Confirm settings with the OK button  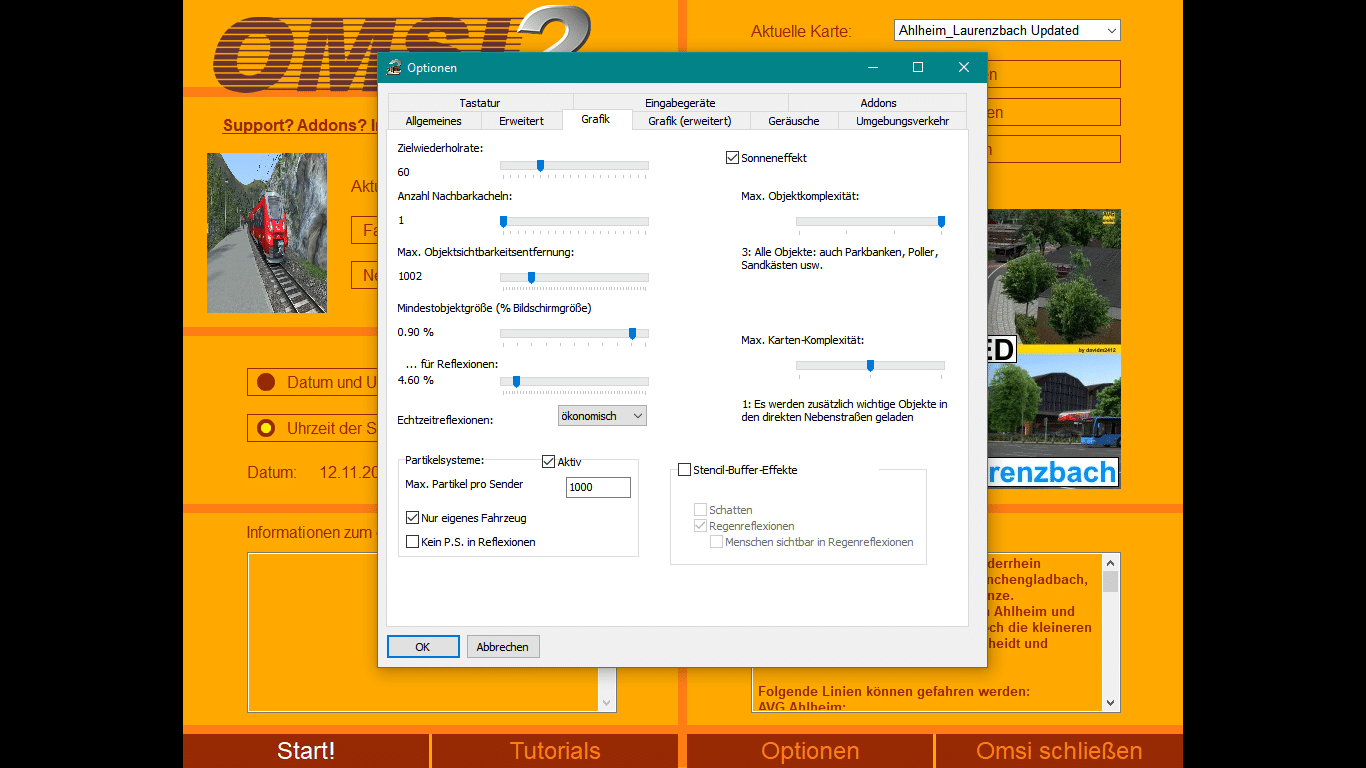click(x=423, y=647)
